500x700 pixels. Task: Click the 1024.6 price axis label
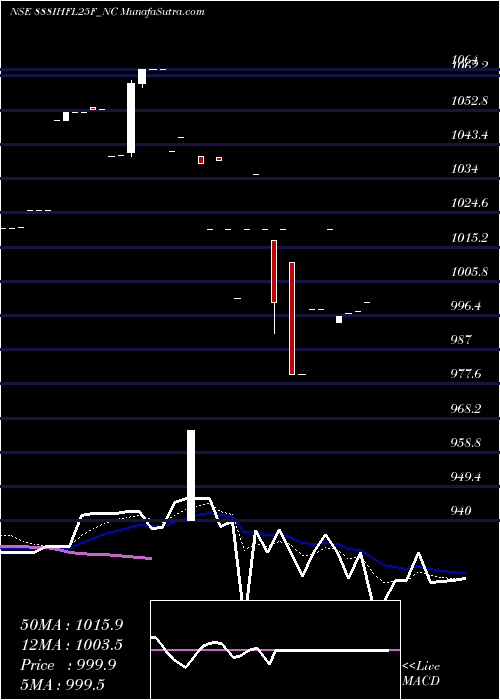469,203
